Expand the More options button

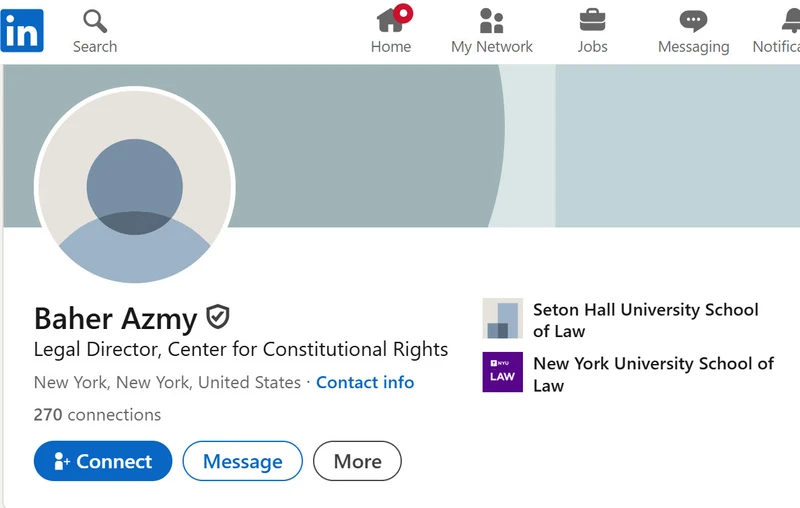pyautogui.click(x=357, y=461)
